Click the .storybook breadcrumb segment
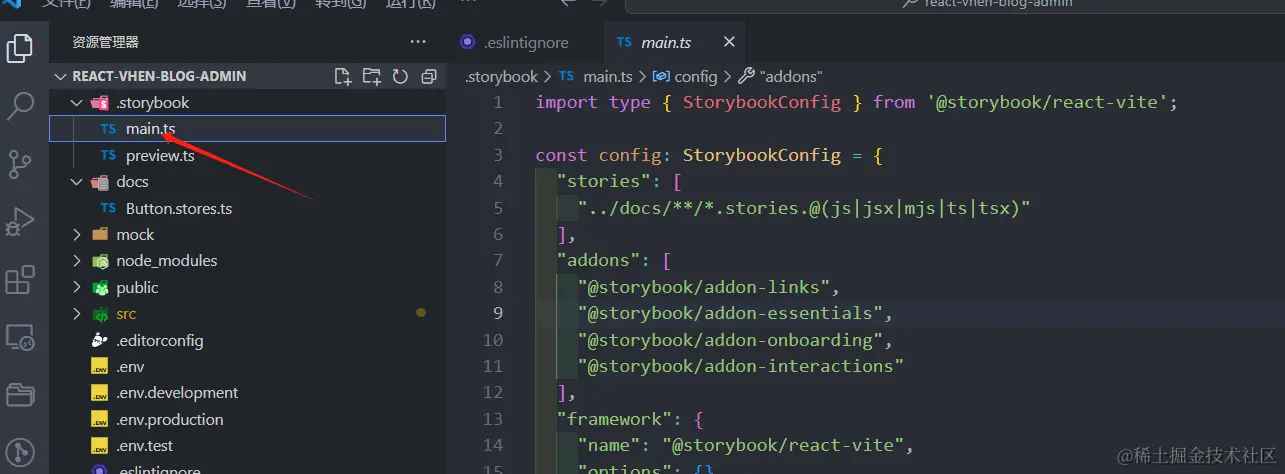1285x474 pixels. pyautogui.click(x=501, y=76)
